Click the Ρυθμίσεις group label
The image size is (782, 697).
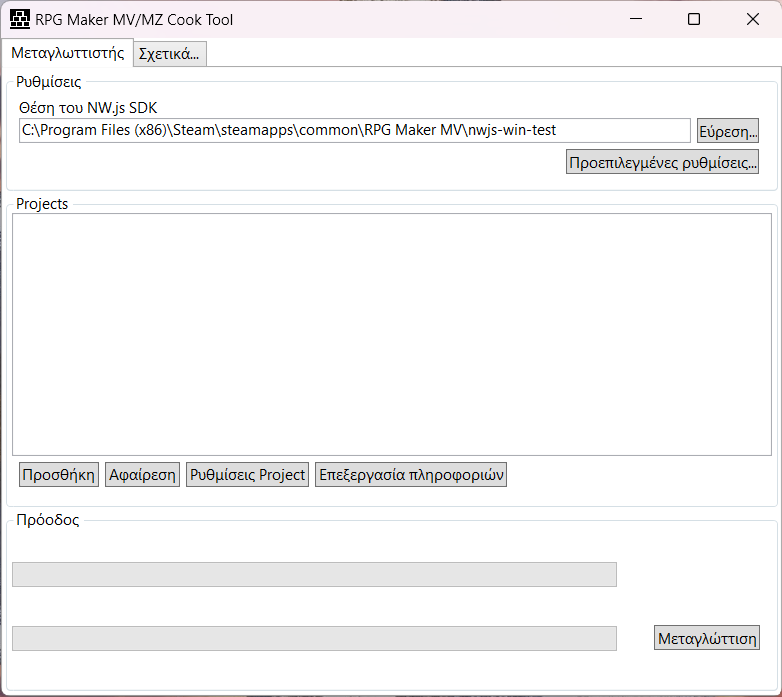pyautogui.click(x=48, y=82)
